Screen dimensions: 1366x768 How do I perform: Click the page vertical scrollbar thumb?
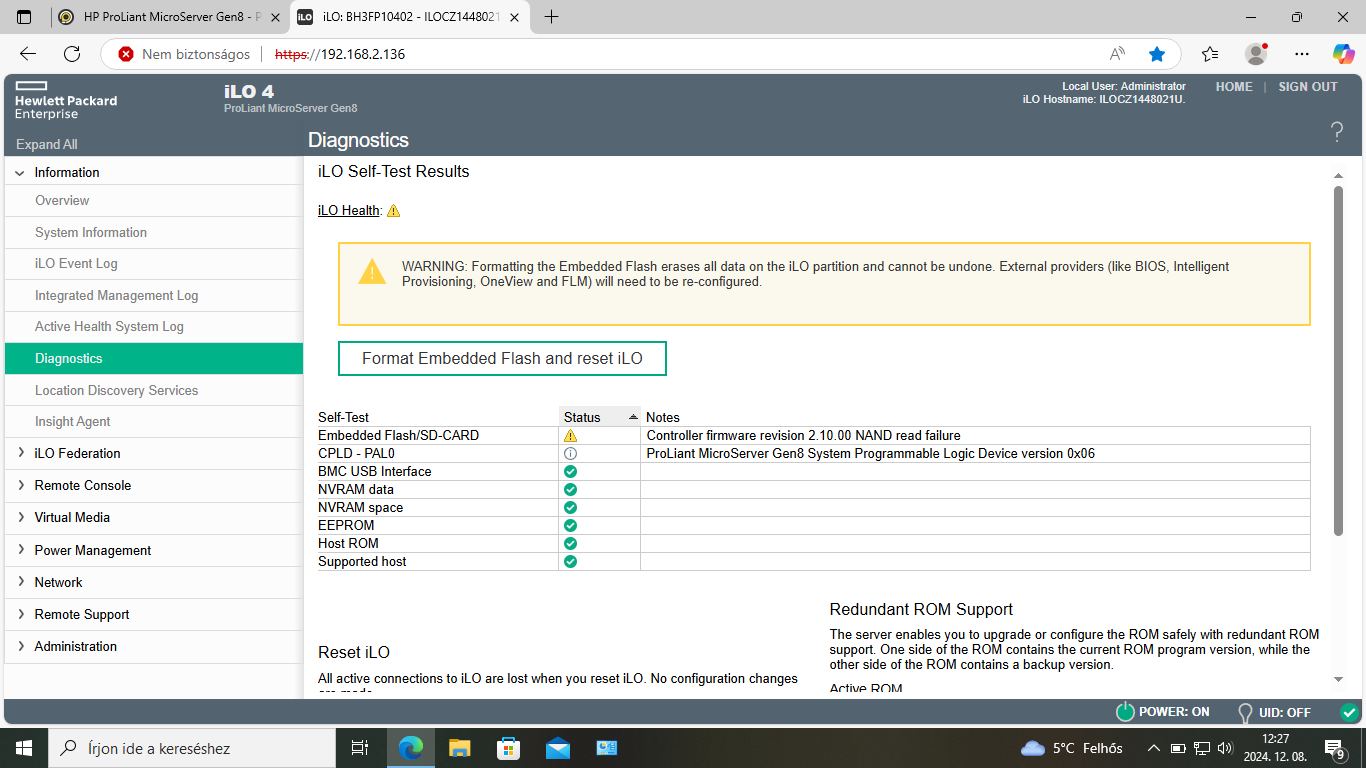[x=1339, y=360]
